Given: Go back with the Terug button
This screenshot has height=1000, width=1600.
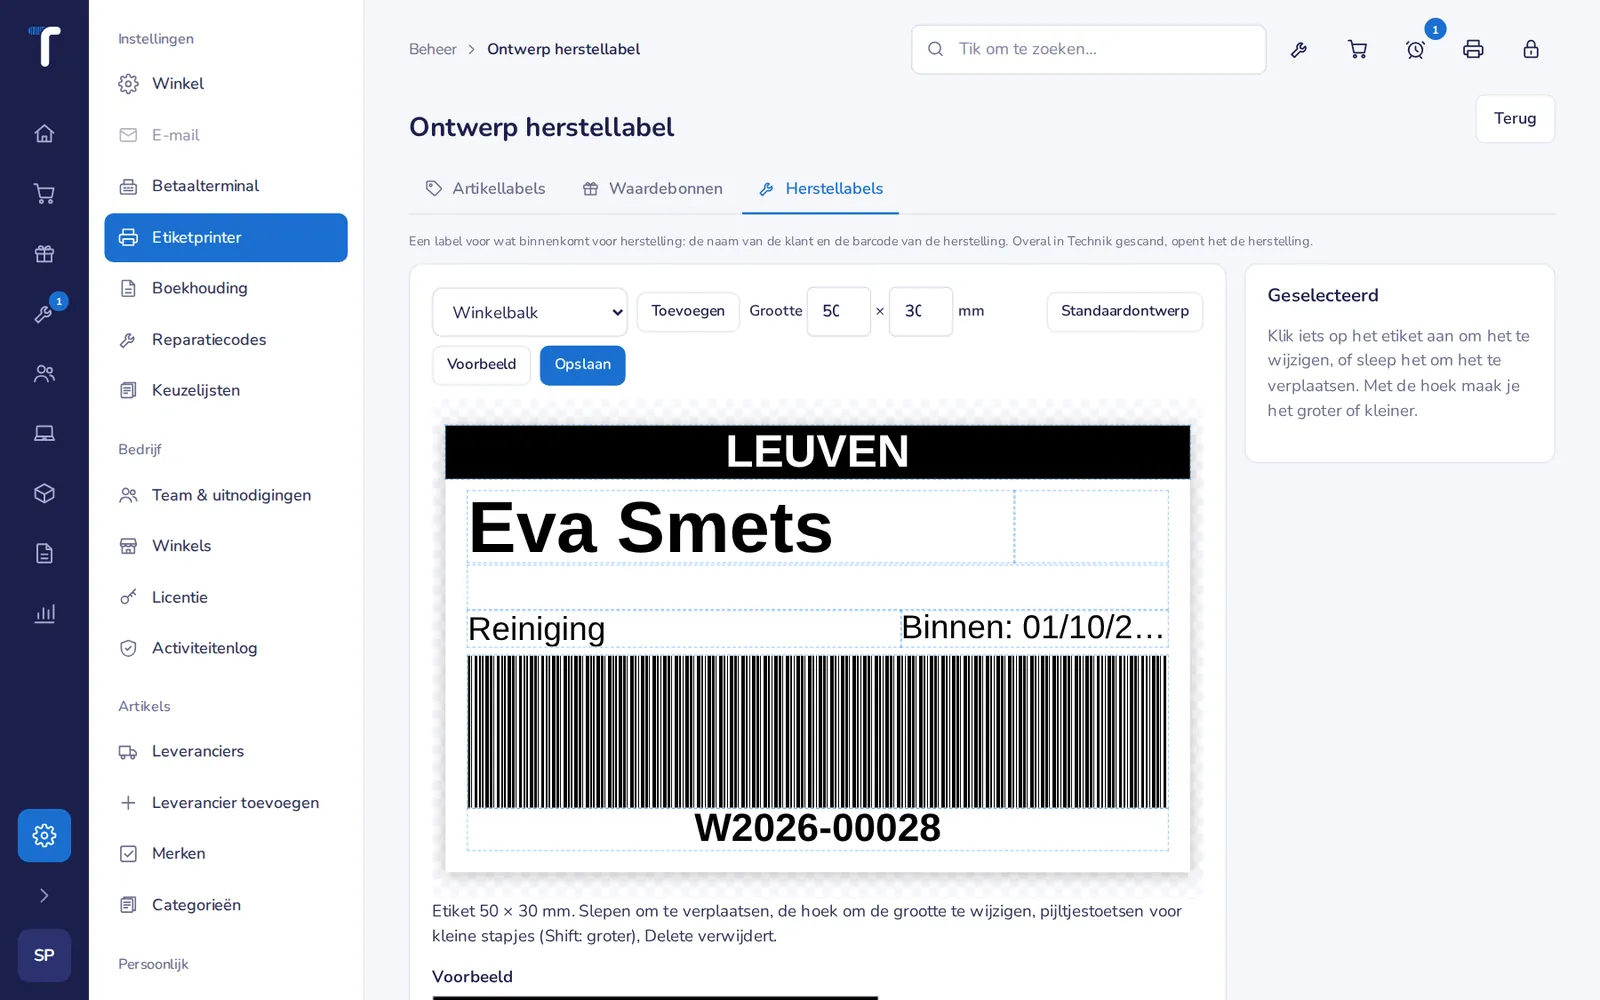Looking at the screenshot, I should pos(1515,119).
